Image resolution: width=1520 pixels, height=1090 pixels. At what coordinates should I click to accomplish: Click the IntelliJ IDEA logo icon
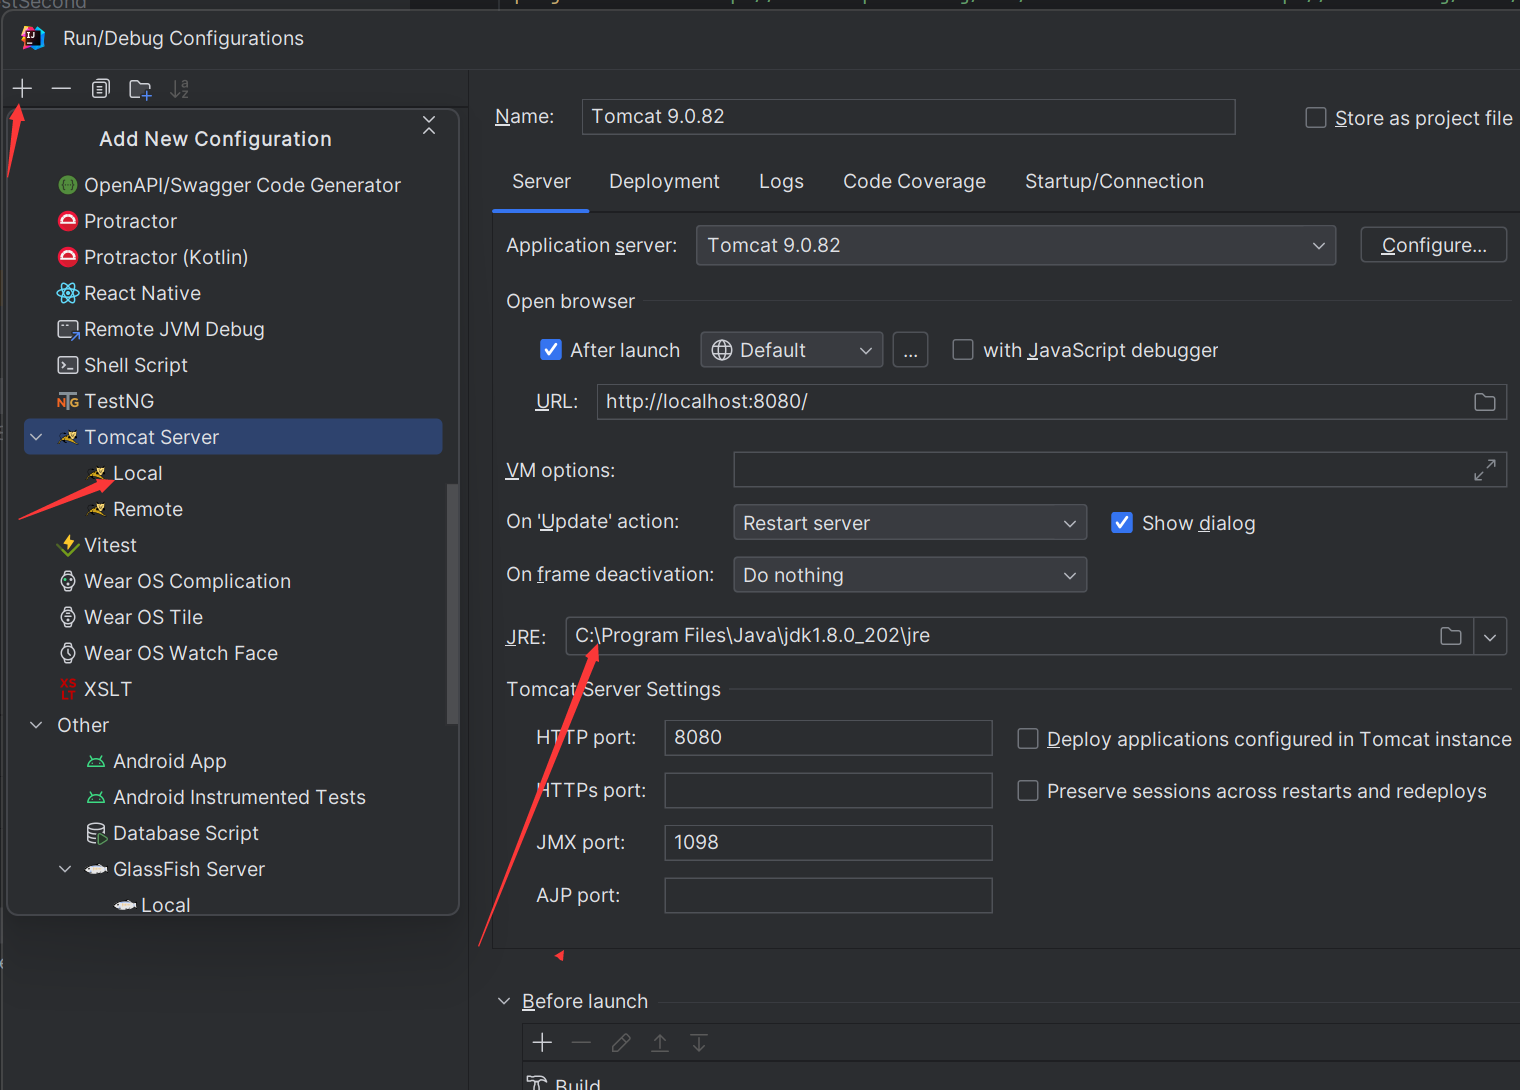click(x=33, y=38)
